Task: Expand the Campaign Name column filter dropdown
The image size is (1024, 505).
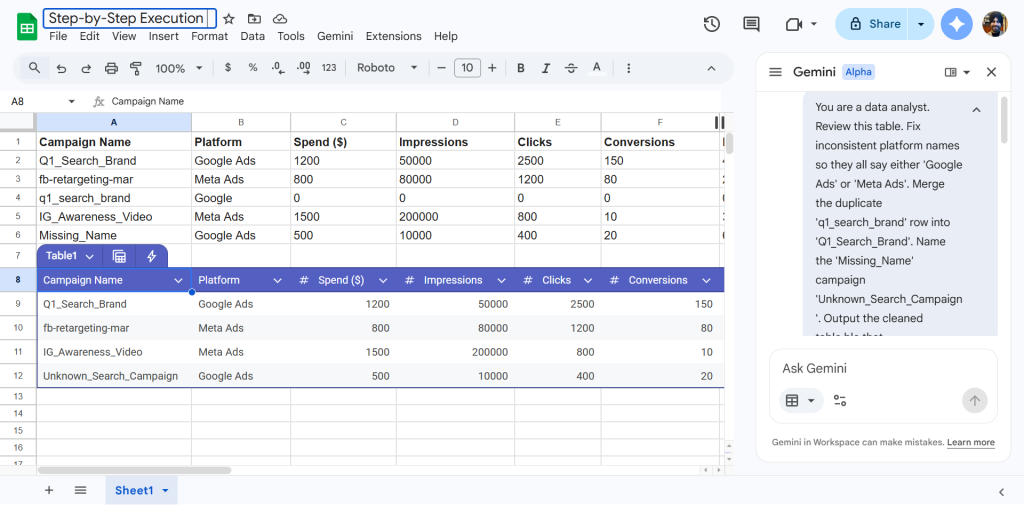Action: [x=178, y=281]
